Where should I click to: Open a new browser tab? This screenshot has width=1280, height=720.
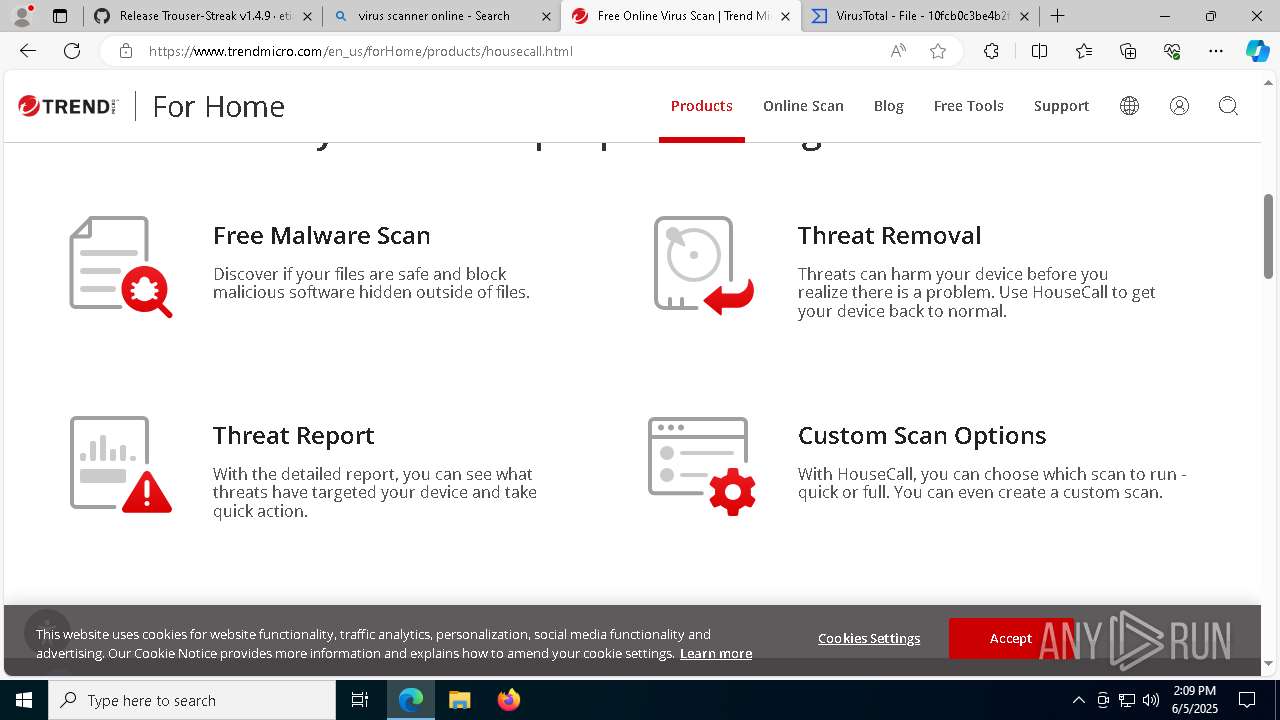point(1057,16)
